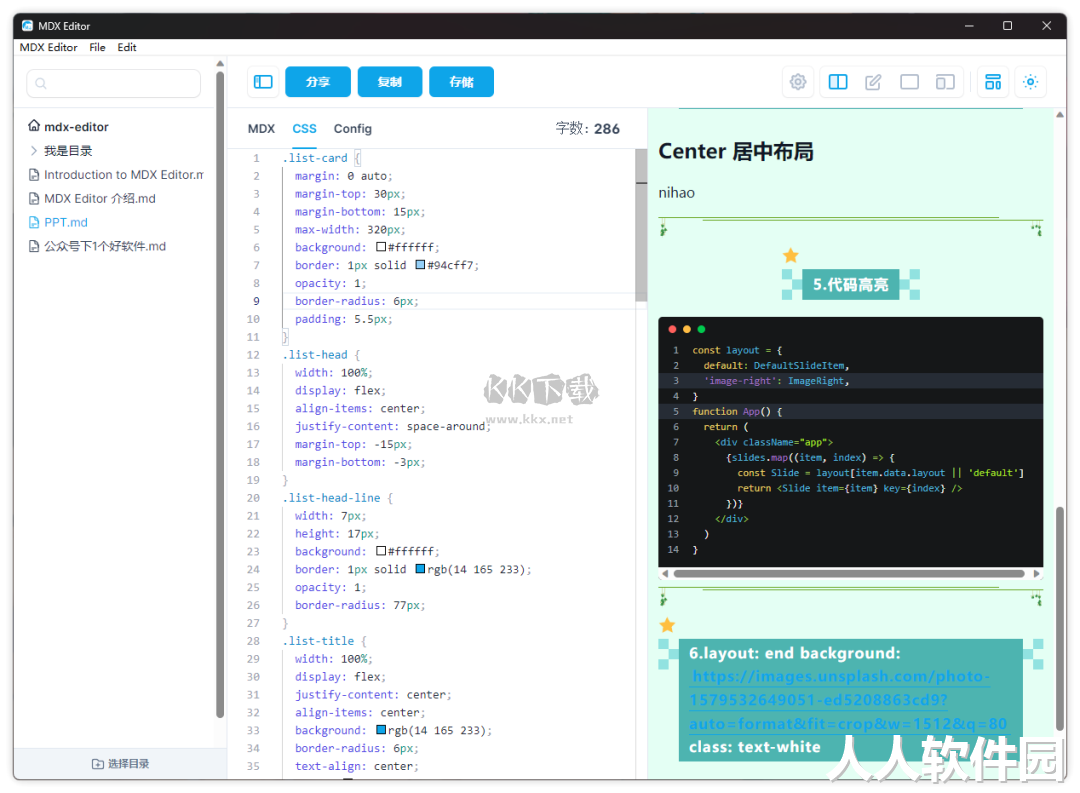Click up arrow of sidebar scrollbar
The image size is (1080, 793).
click(x=220, y=63)
